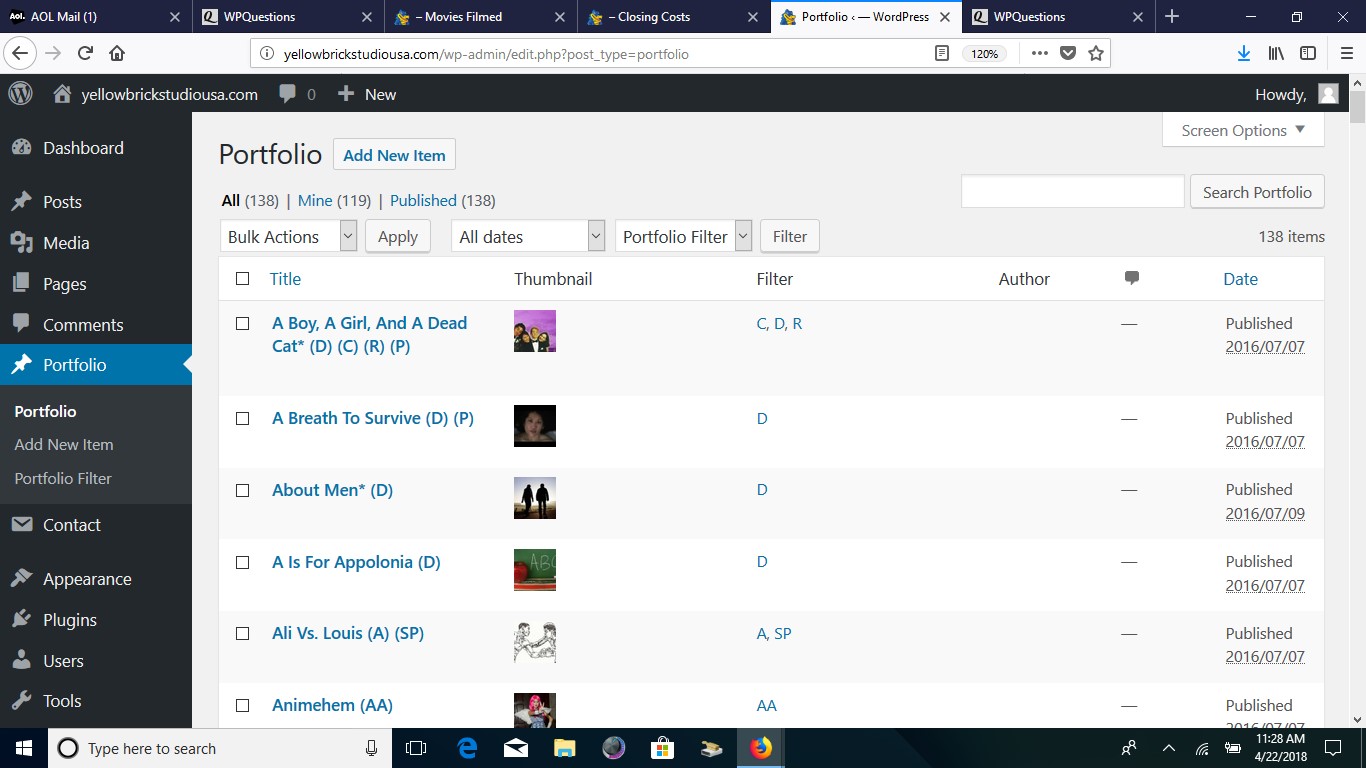Click the Media icon in sidebar

(x=21, y=243)
